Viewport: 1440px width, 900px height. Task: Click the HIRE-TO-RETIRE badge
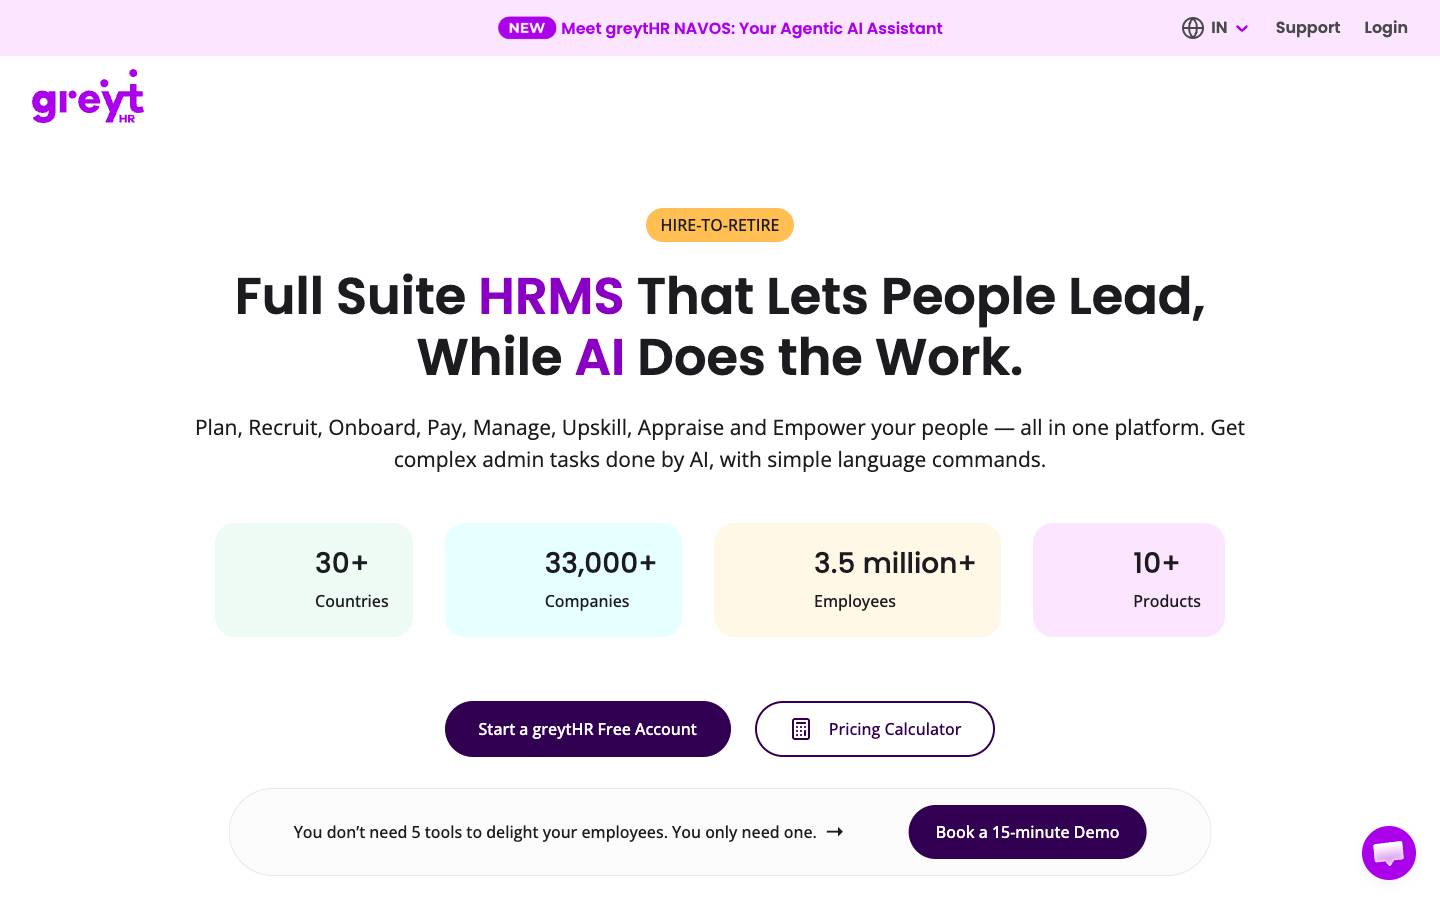pyautogui.click(x=720, y=225)
